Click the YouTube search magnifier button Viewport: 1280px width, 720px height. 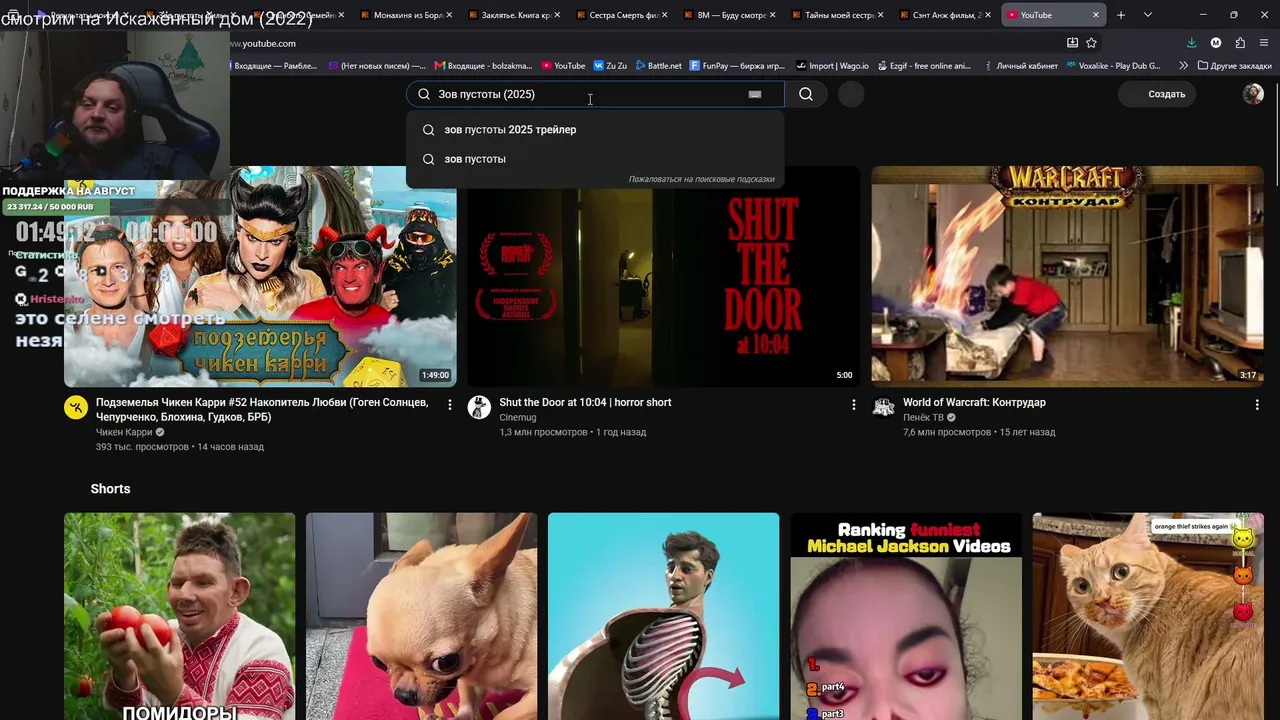tap(806, 94)
